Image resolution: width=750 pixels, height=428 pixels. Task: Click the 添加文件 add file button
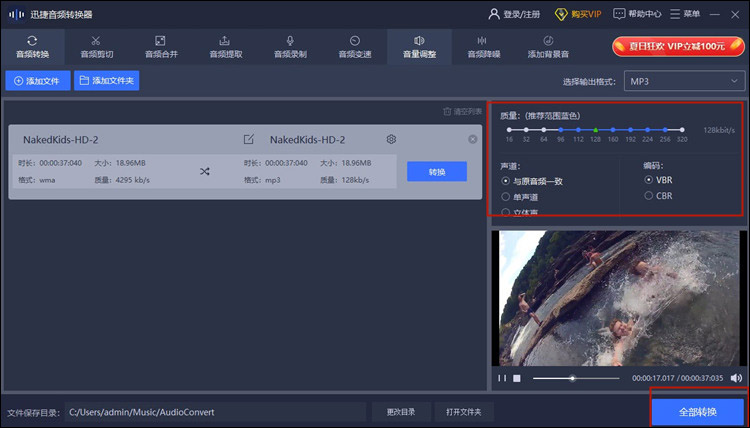38,80
